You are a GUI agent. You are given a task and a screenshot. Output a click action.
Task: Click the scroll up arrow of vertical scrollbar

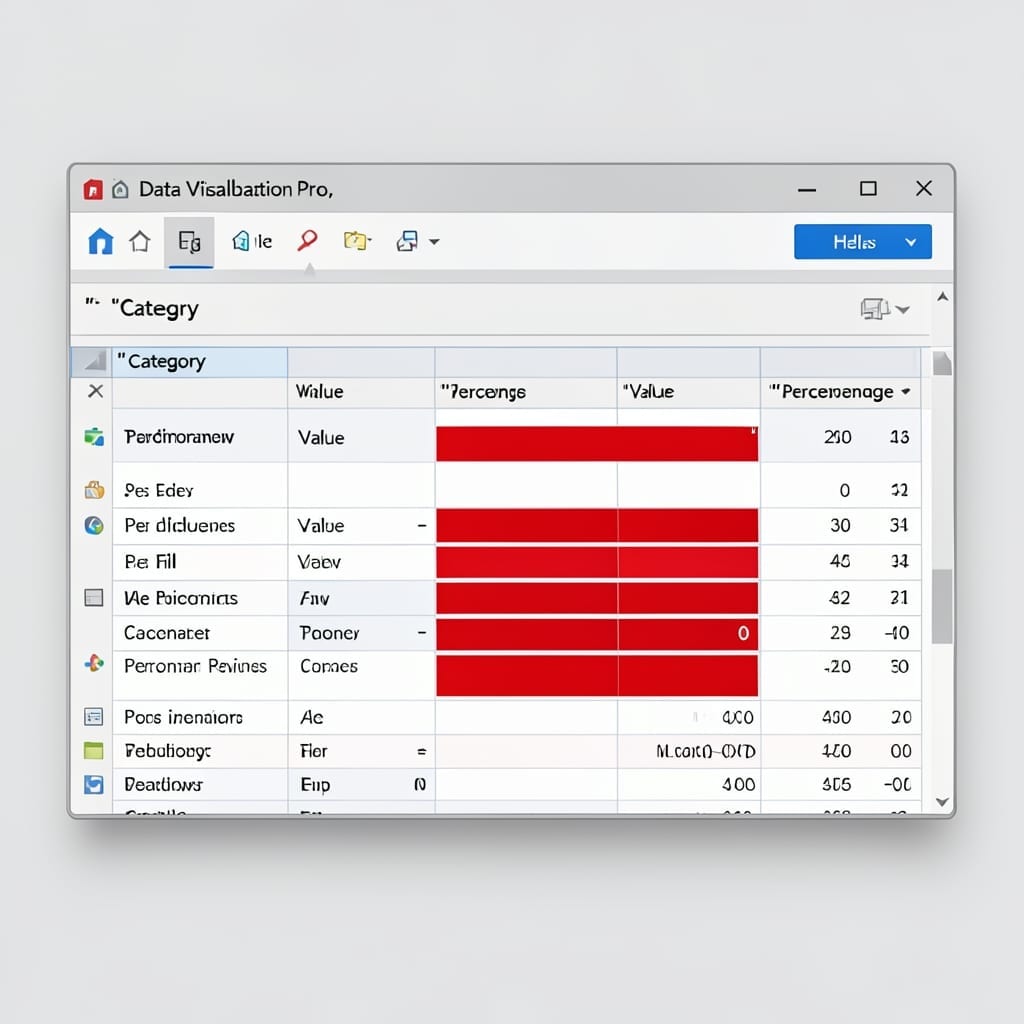942,297
